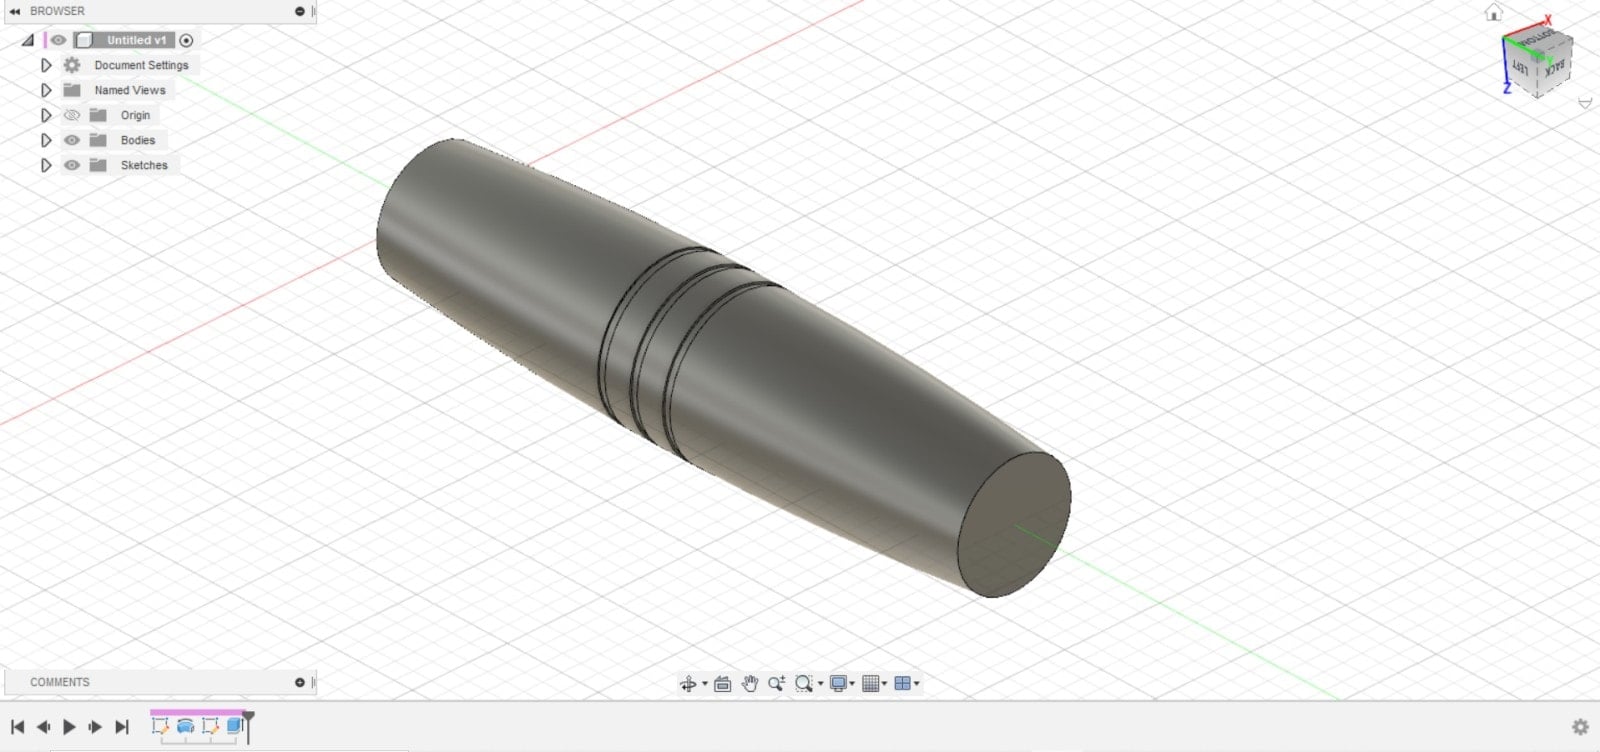
Task: Open the Zoom Window dropdown arrow
Action: pyautogui.click(x=820, y=684)
